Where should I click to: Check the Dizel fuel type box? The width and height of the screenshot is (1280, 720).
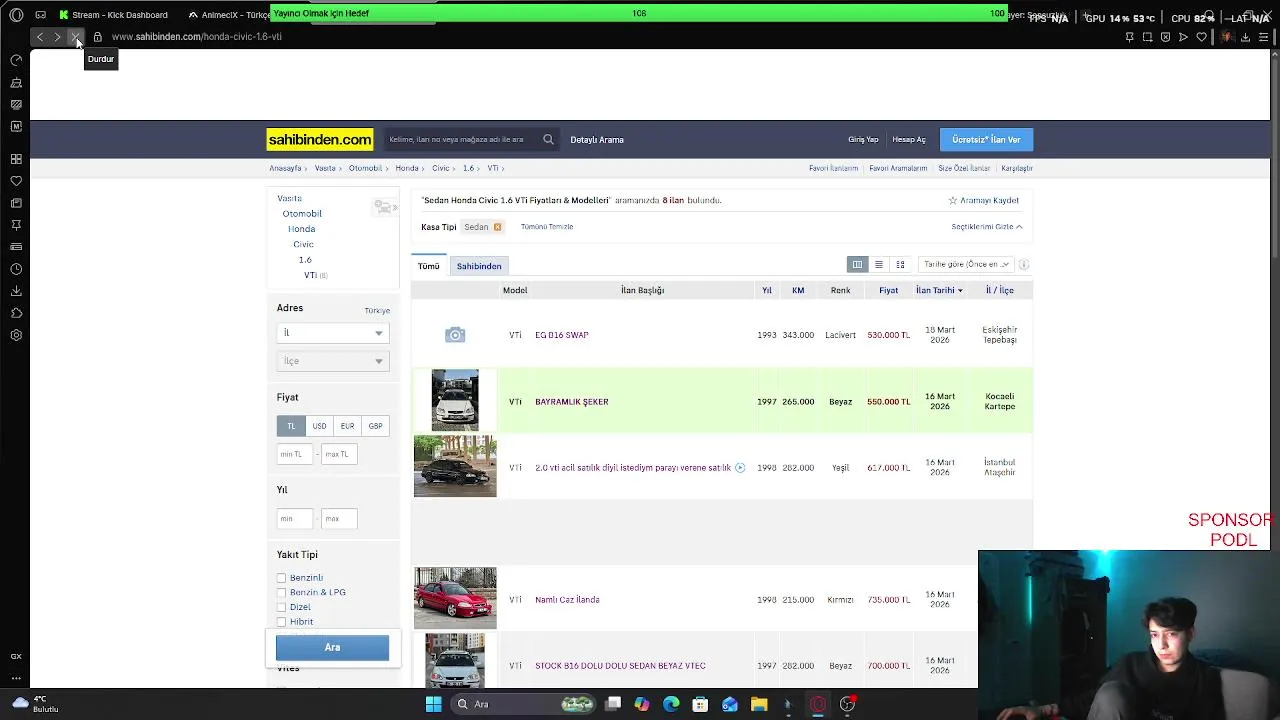281,607
